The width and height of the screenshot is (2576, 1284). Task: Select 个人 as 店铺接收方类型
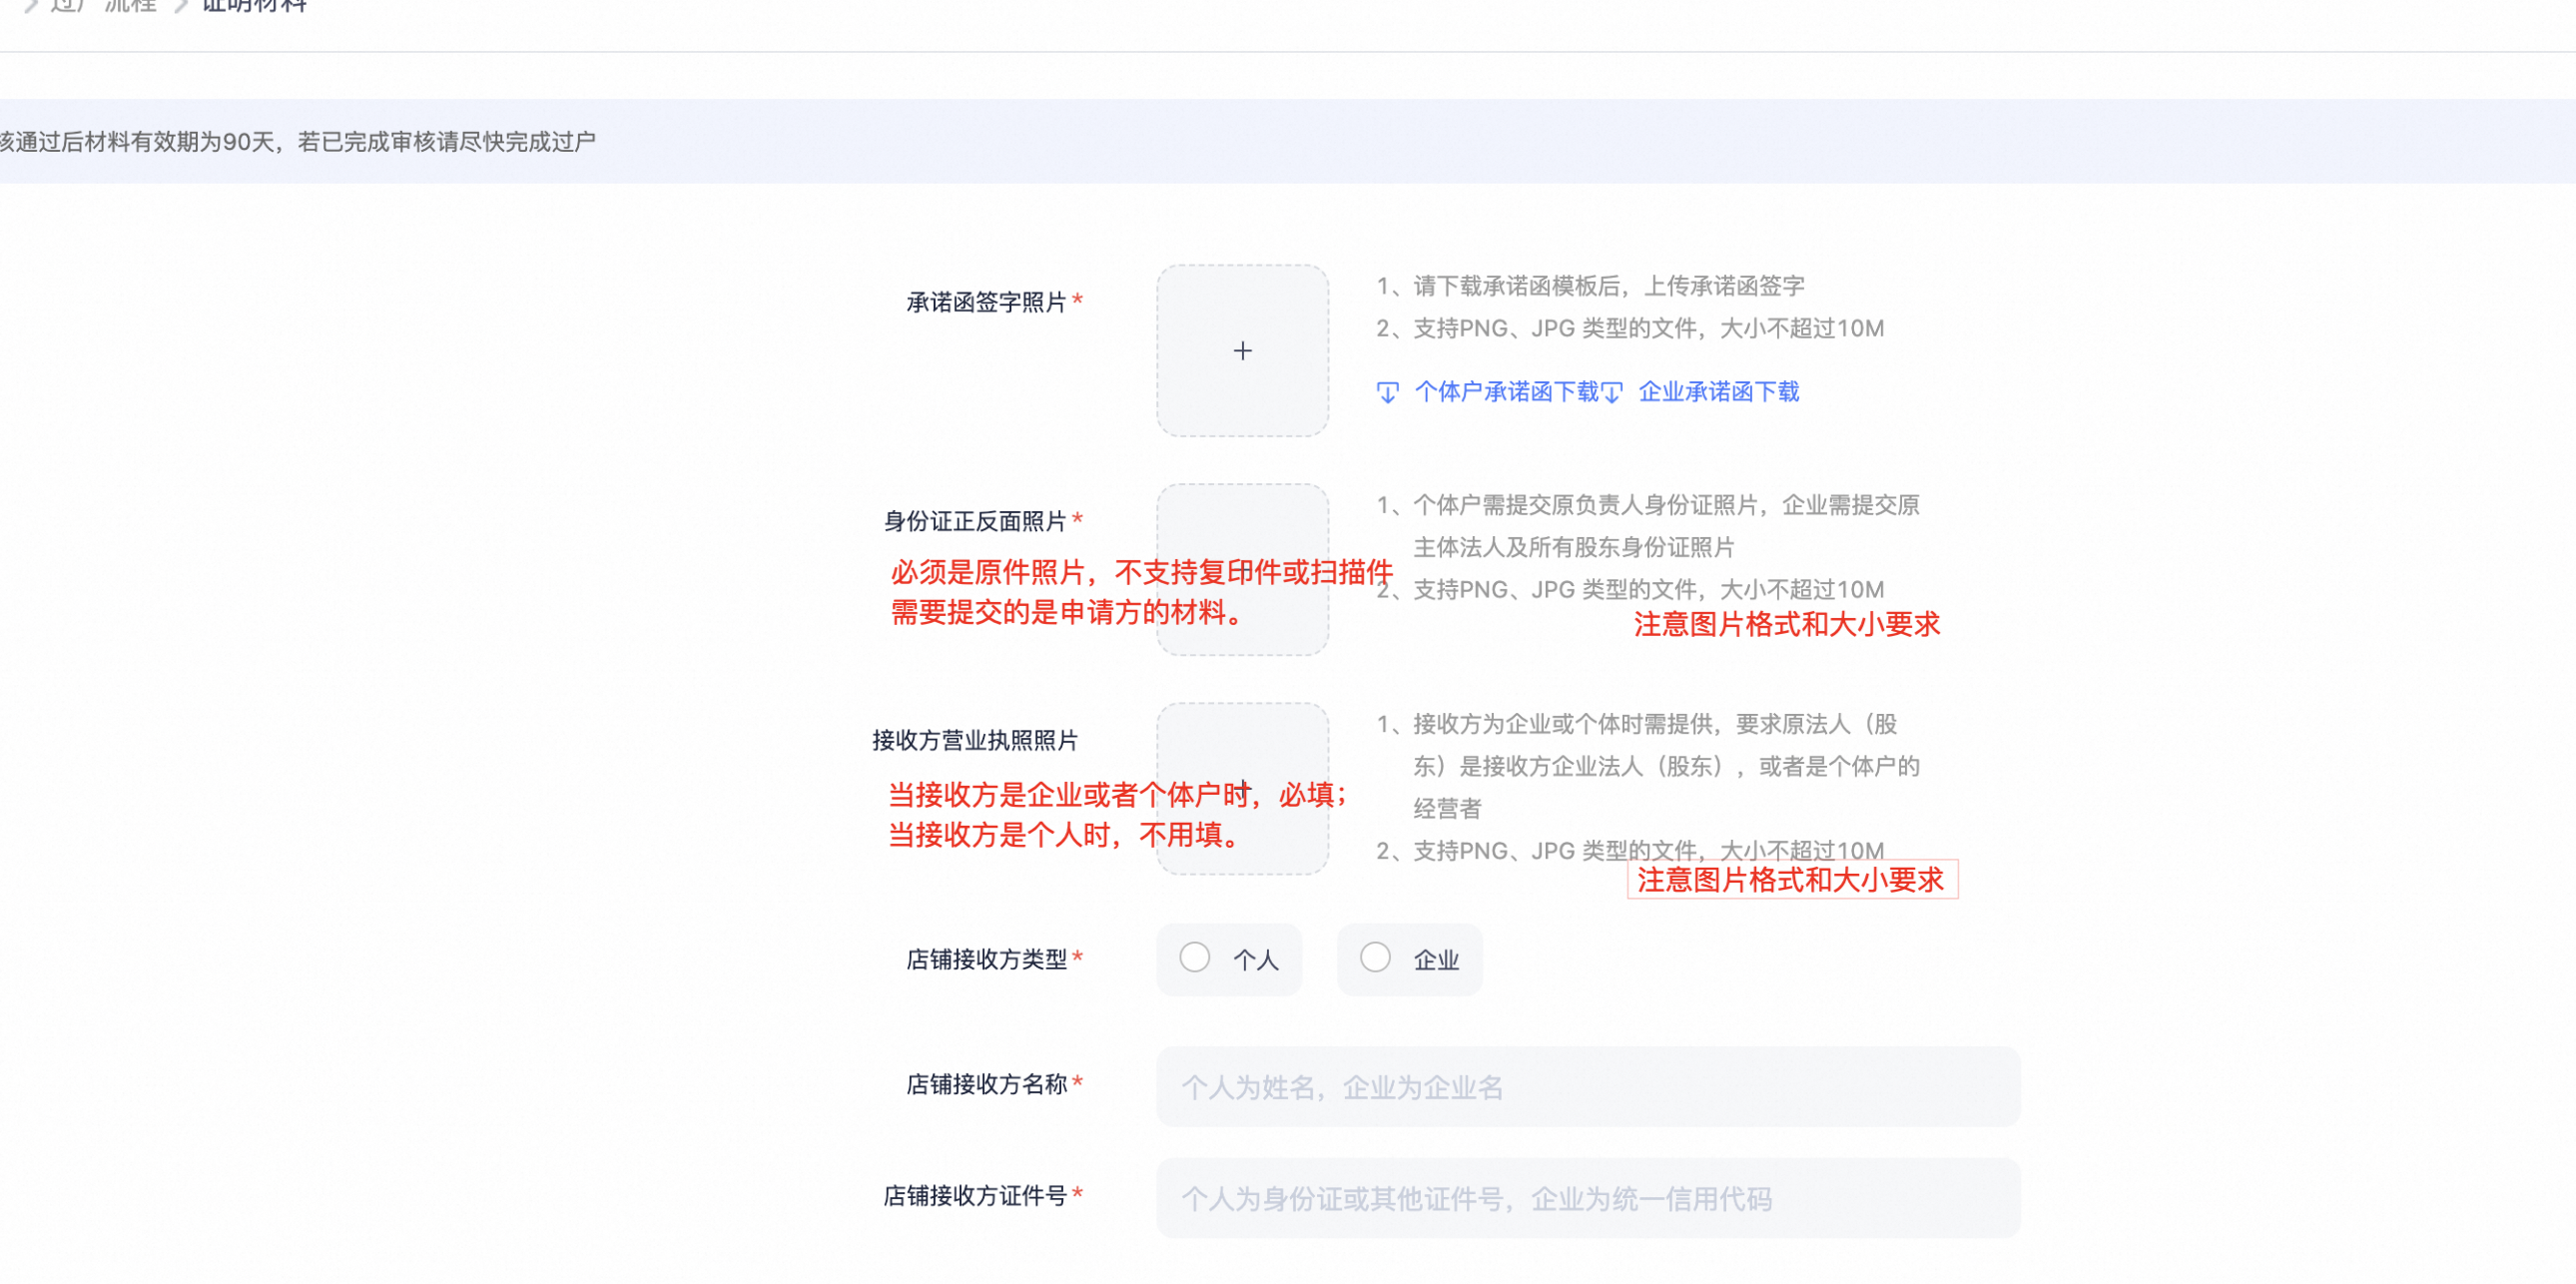pos(1229,959)
